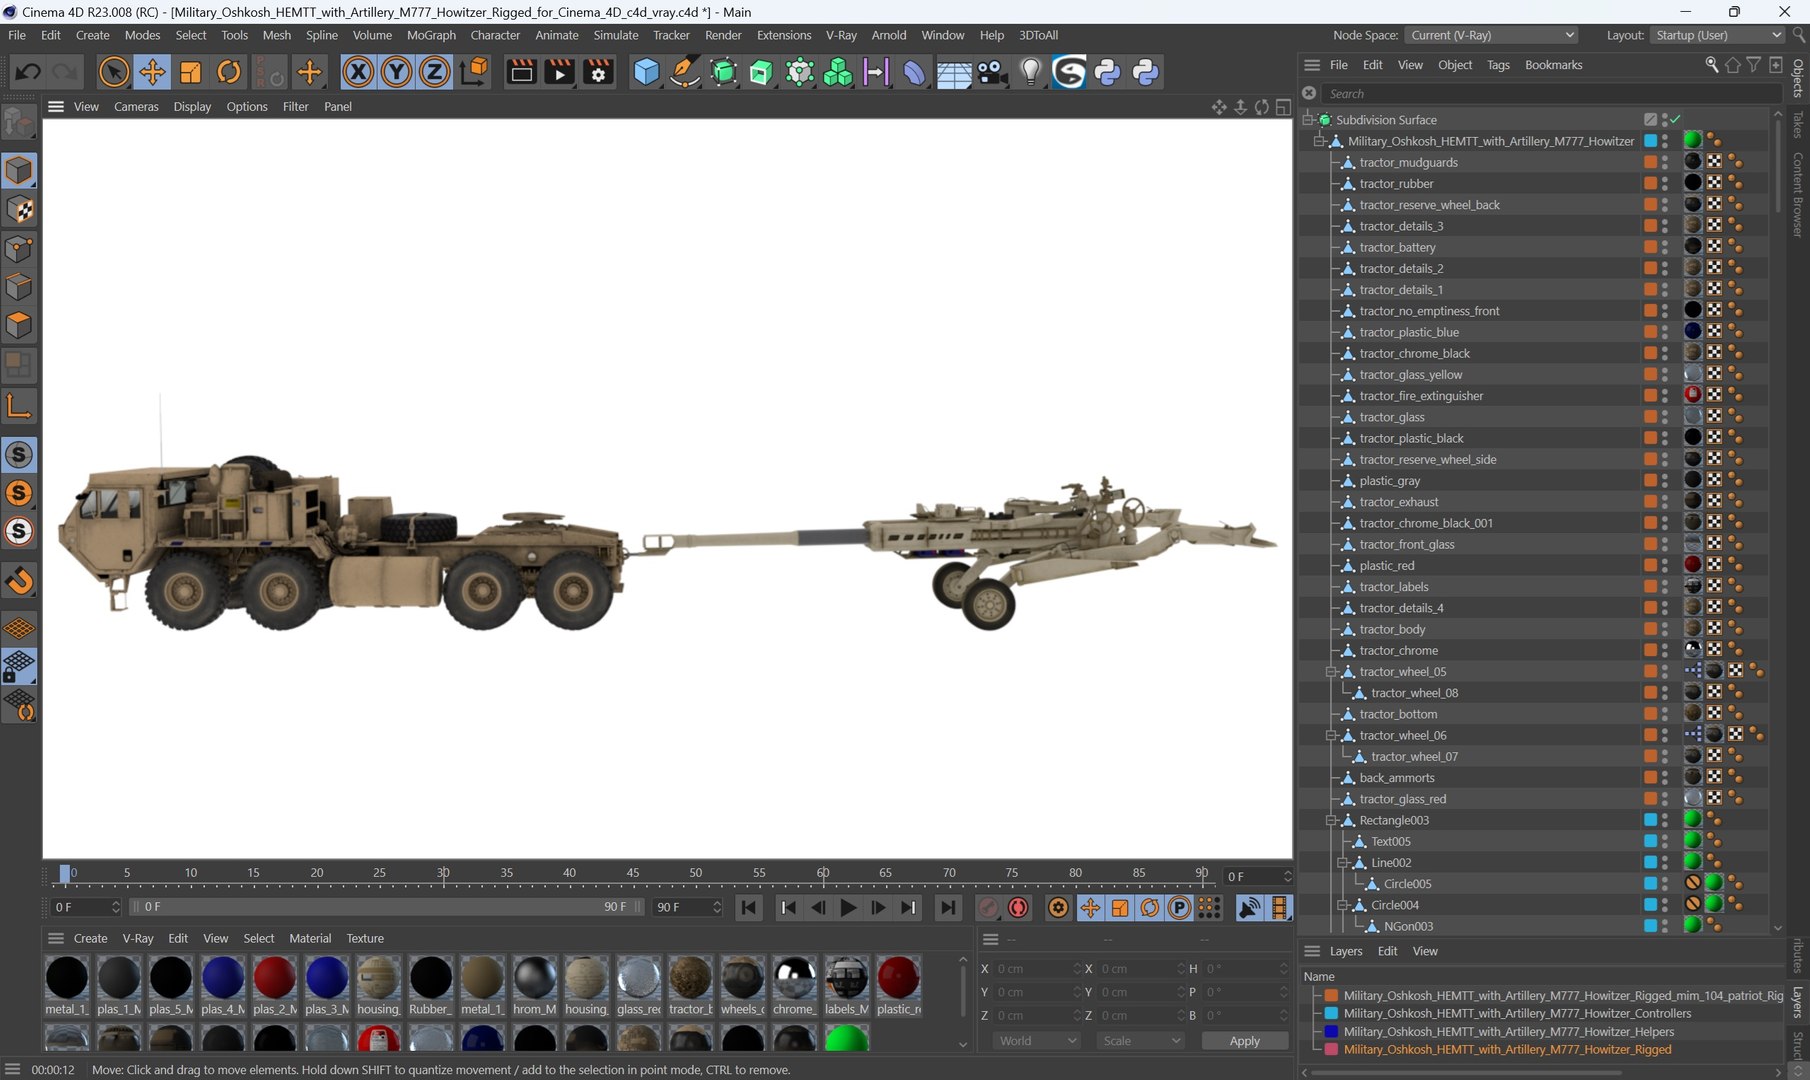Click the Undo arrow icon
The image size is (1810, 1080).
click(28, 72)
